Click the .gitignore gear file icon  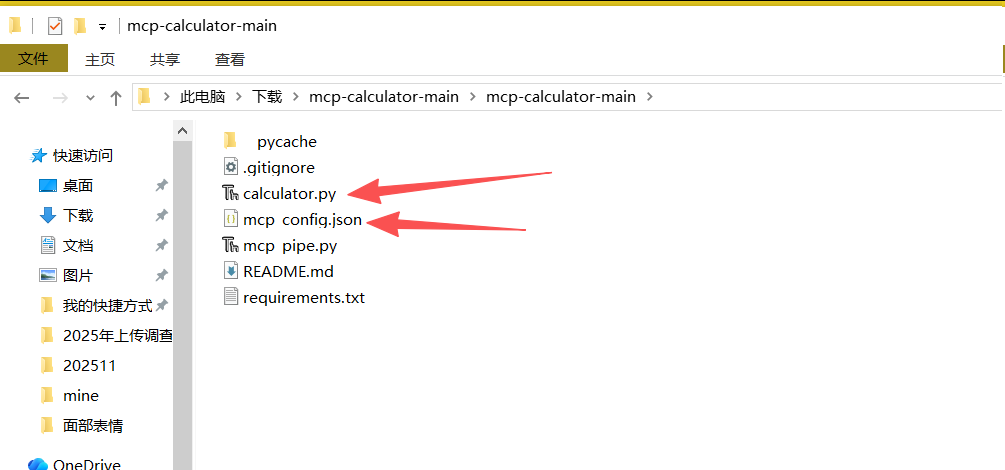click(231, 167)
